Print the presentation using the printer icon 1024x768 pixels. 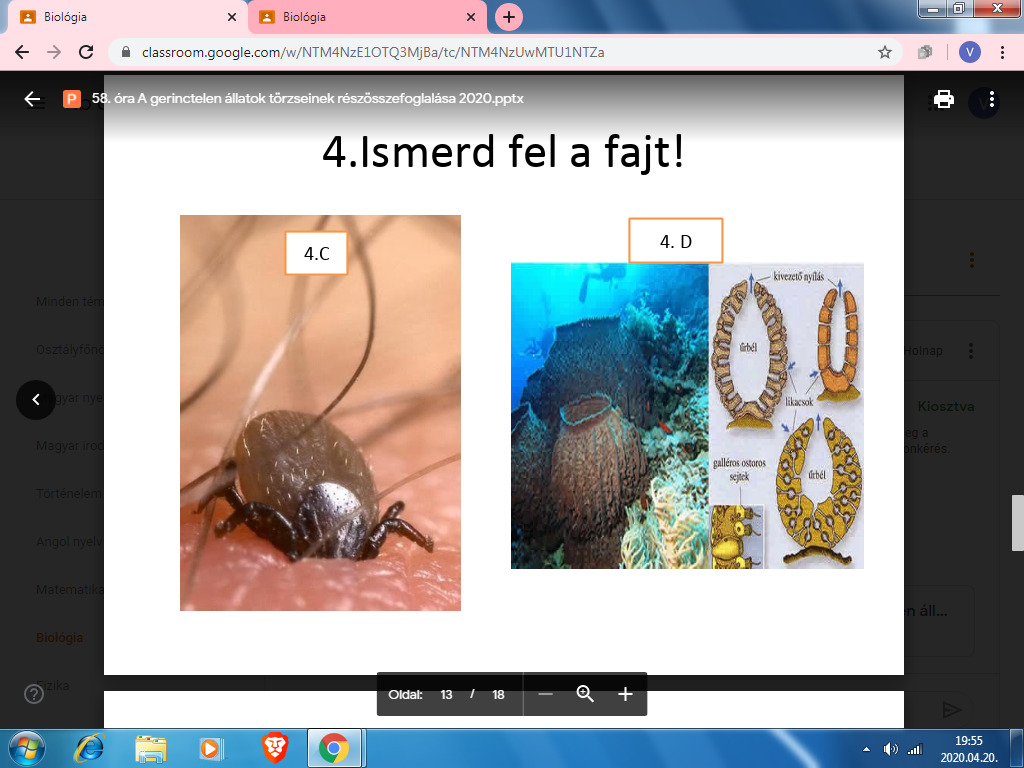(943, 99)
